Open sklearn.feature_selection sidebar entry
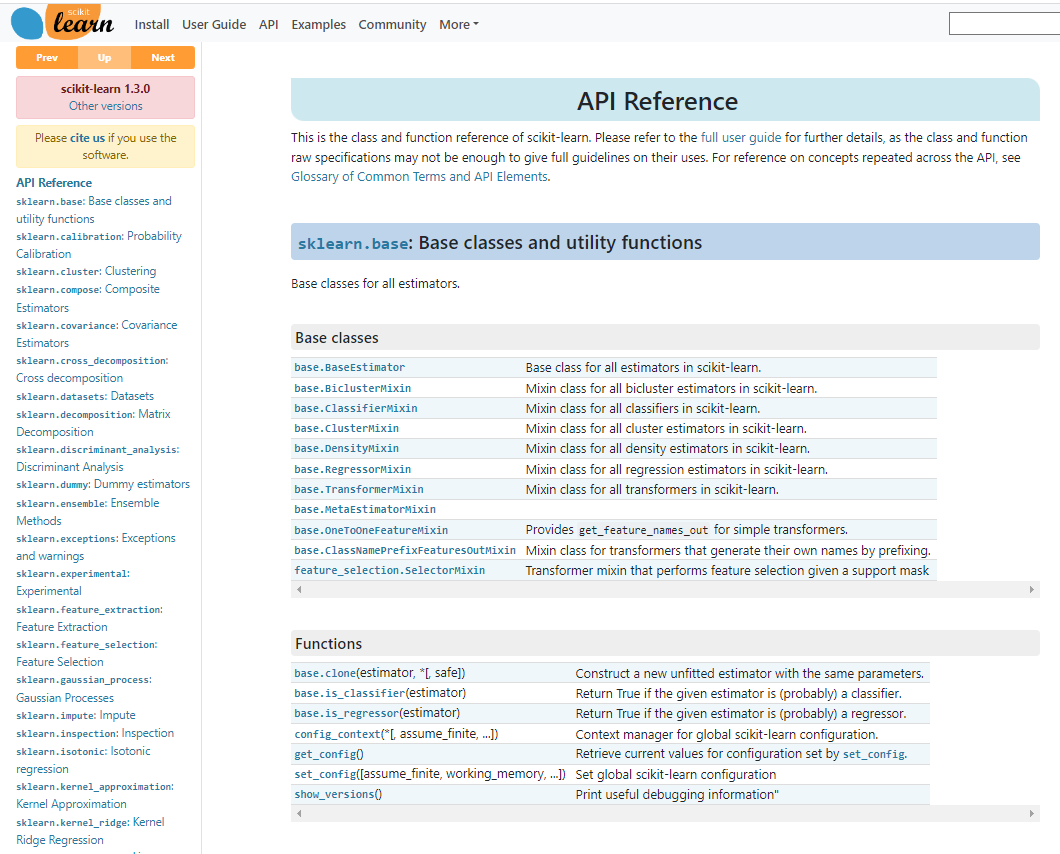The image size is (1060, 854). tap(87, 653)
